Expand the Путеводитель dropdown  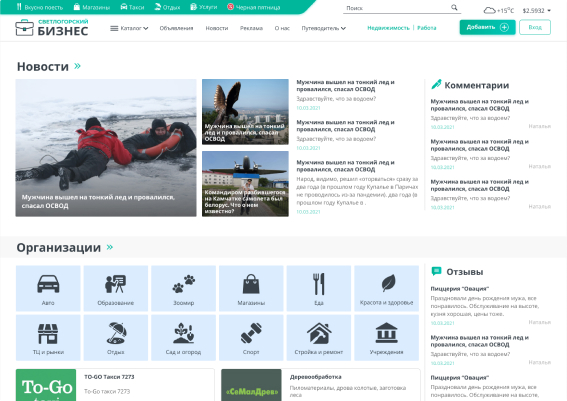point(324,28)
